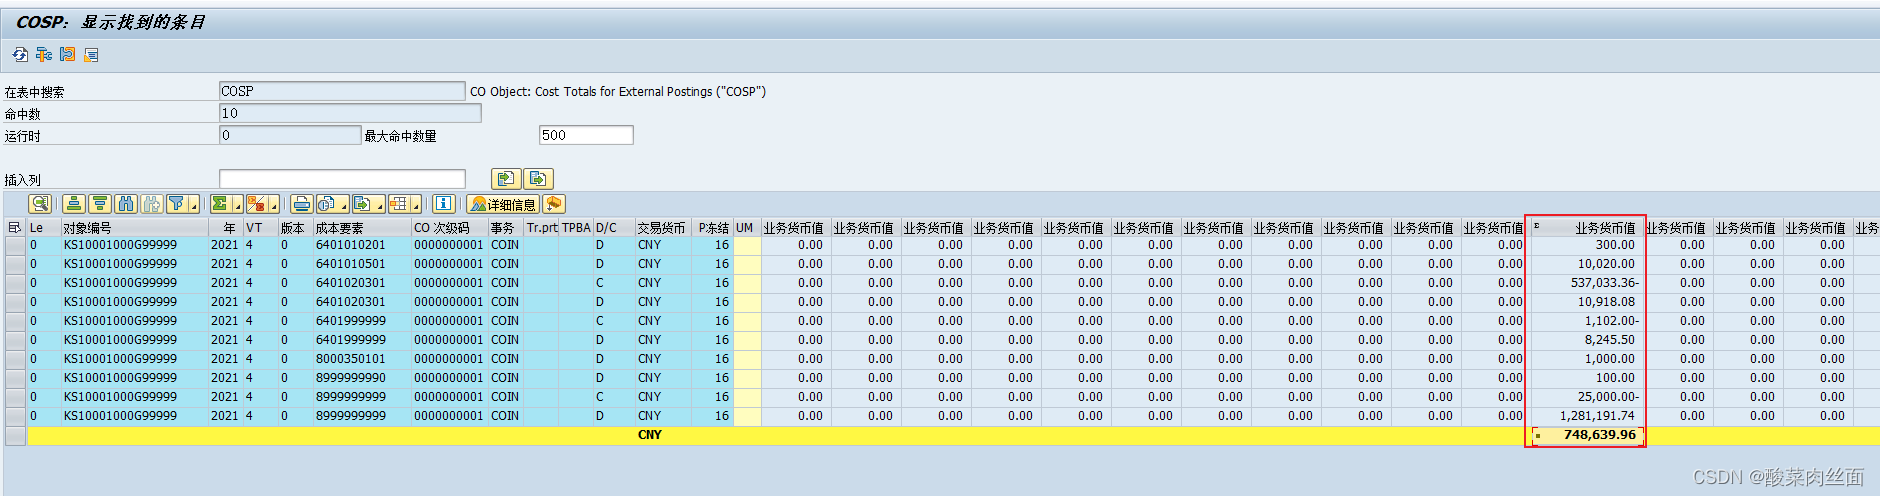Image resolution: width=1880 pixels, height=496 pixels.
Task: Click the Views icon in ALV toolbar
Action: 328,204
